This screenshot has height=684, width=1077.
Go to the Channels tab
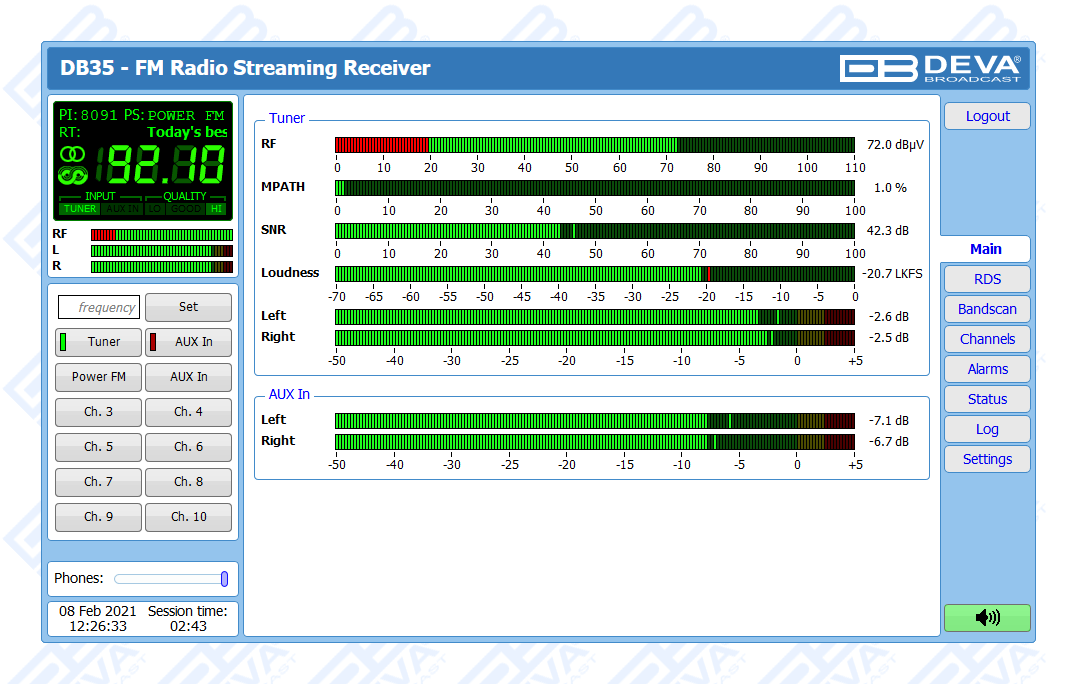click(x=986, y=339)
